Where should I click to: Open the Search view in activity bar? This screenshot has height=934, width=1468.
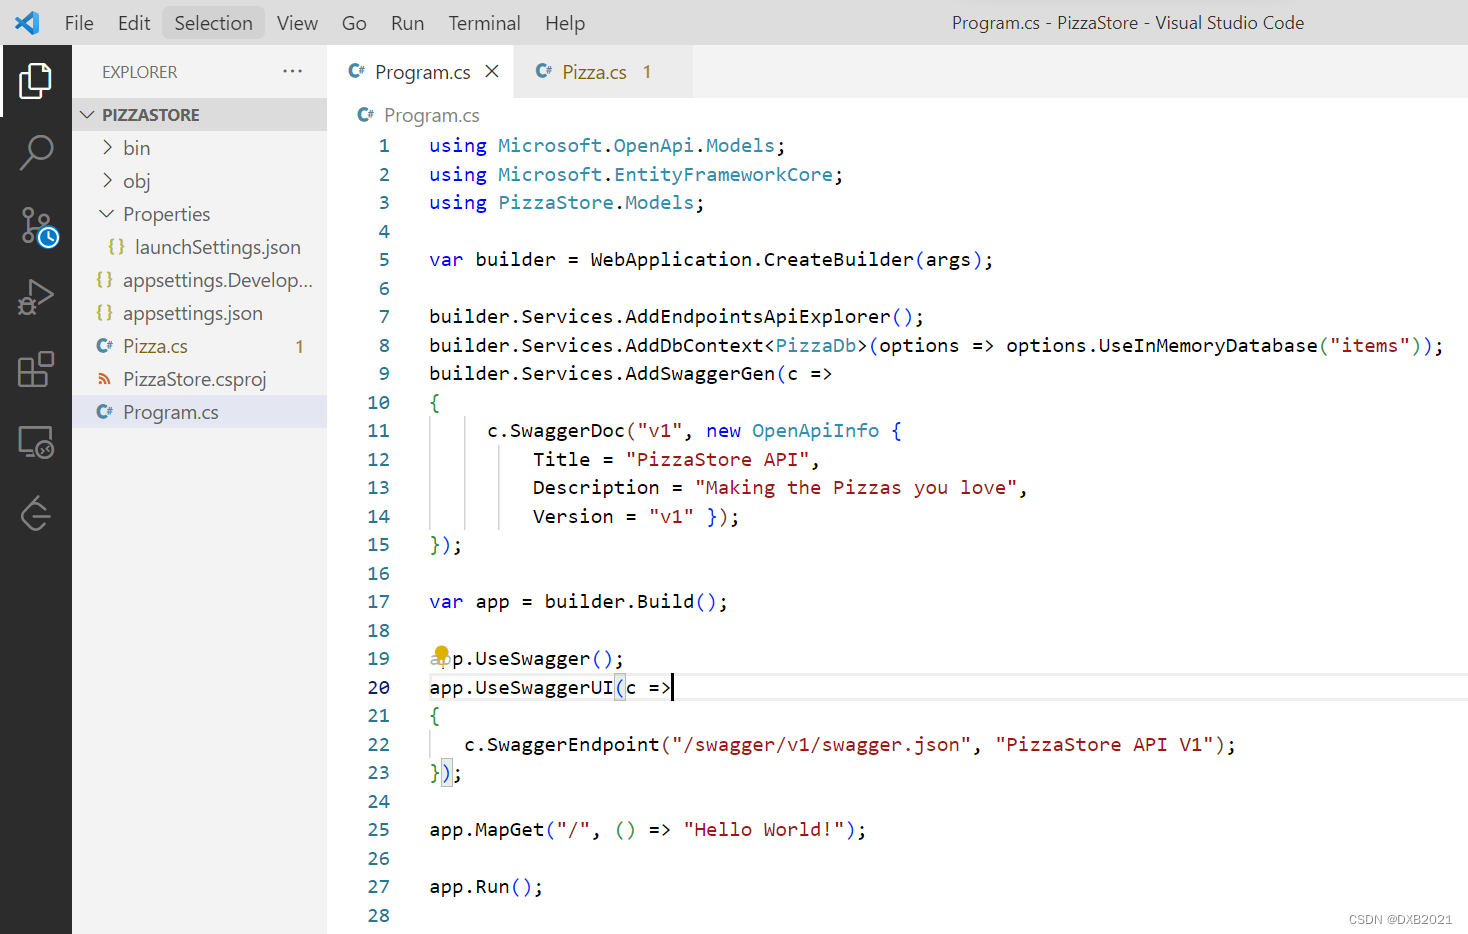point(36,153)
